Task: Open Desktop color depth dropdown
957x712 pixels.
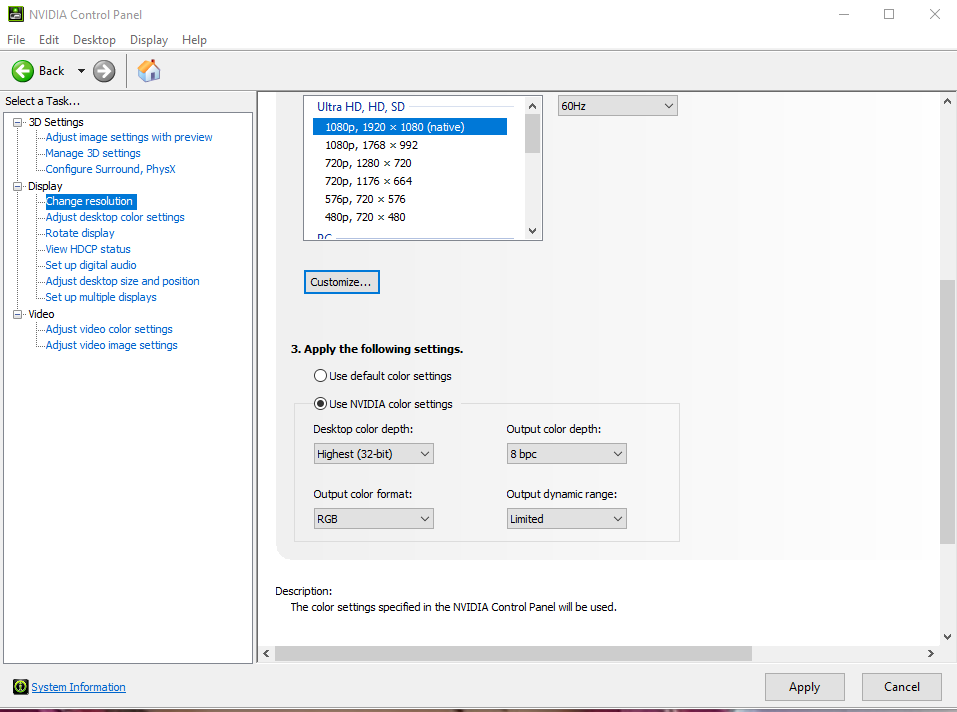Action: 374,454
